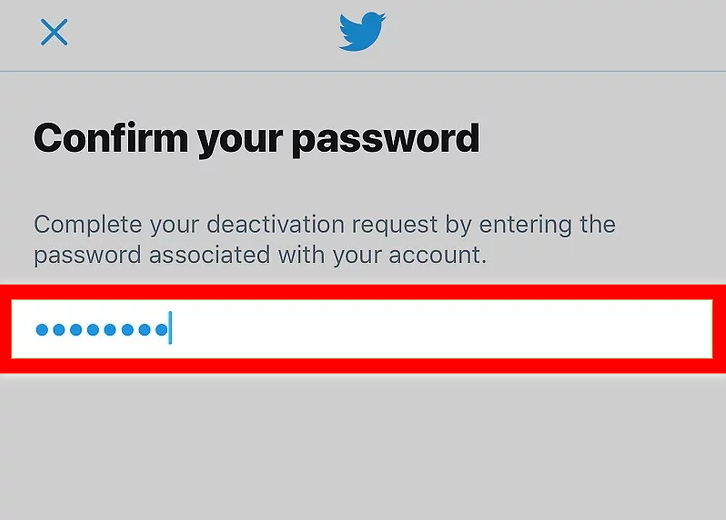The image size is (726, 520).
Task: Click header area right of the Twitter logo
Action: pyautogui.click(x=550, y=33)
